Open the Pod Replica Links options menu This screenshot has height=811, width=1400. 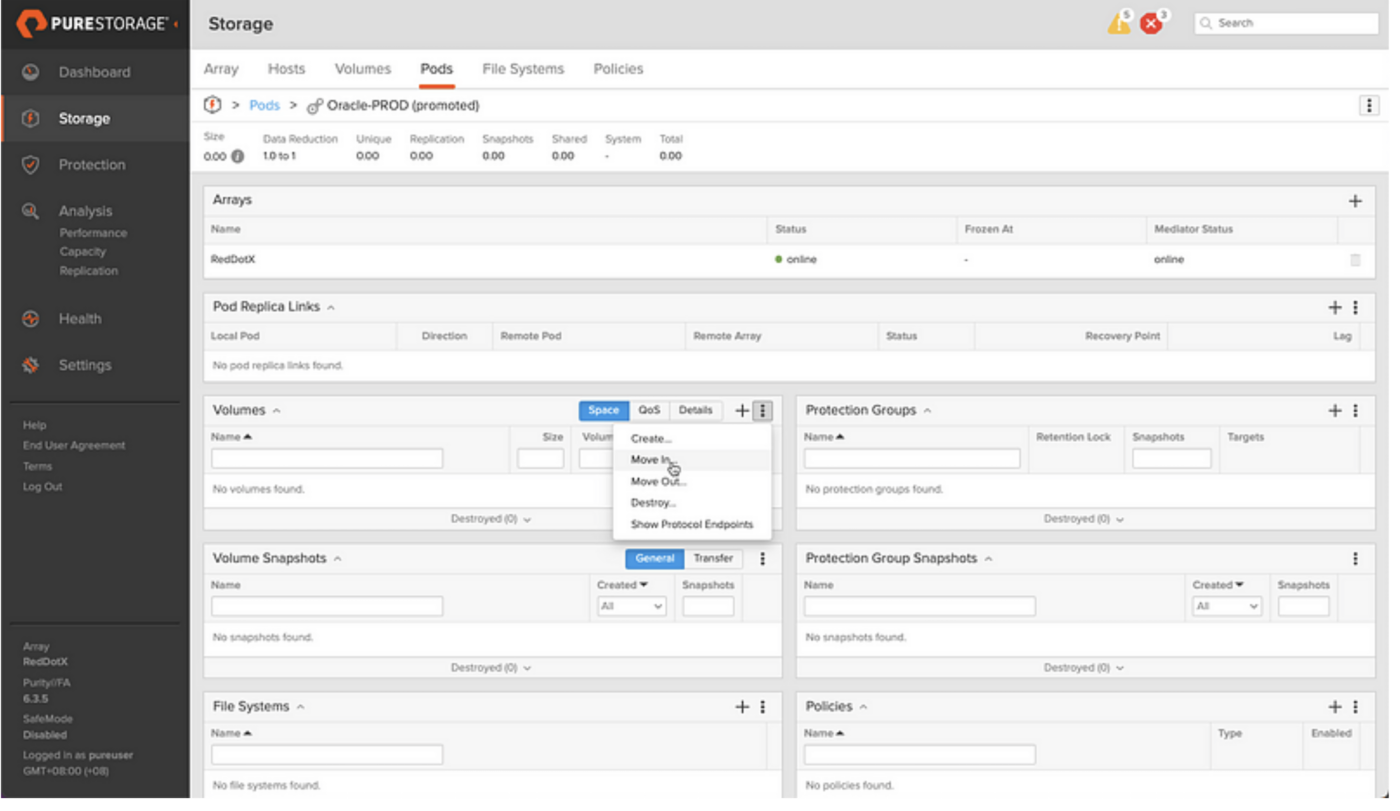[x=1356, y=308]
